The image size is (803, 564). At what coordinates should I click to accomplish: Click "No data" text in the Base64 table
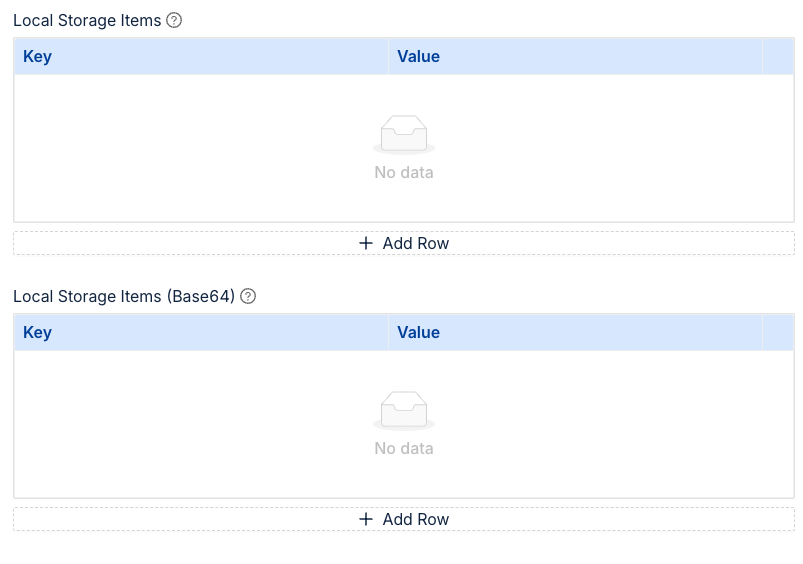pyautogui.click(x=404, y=449)
